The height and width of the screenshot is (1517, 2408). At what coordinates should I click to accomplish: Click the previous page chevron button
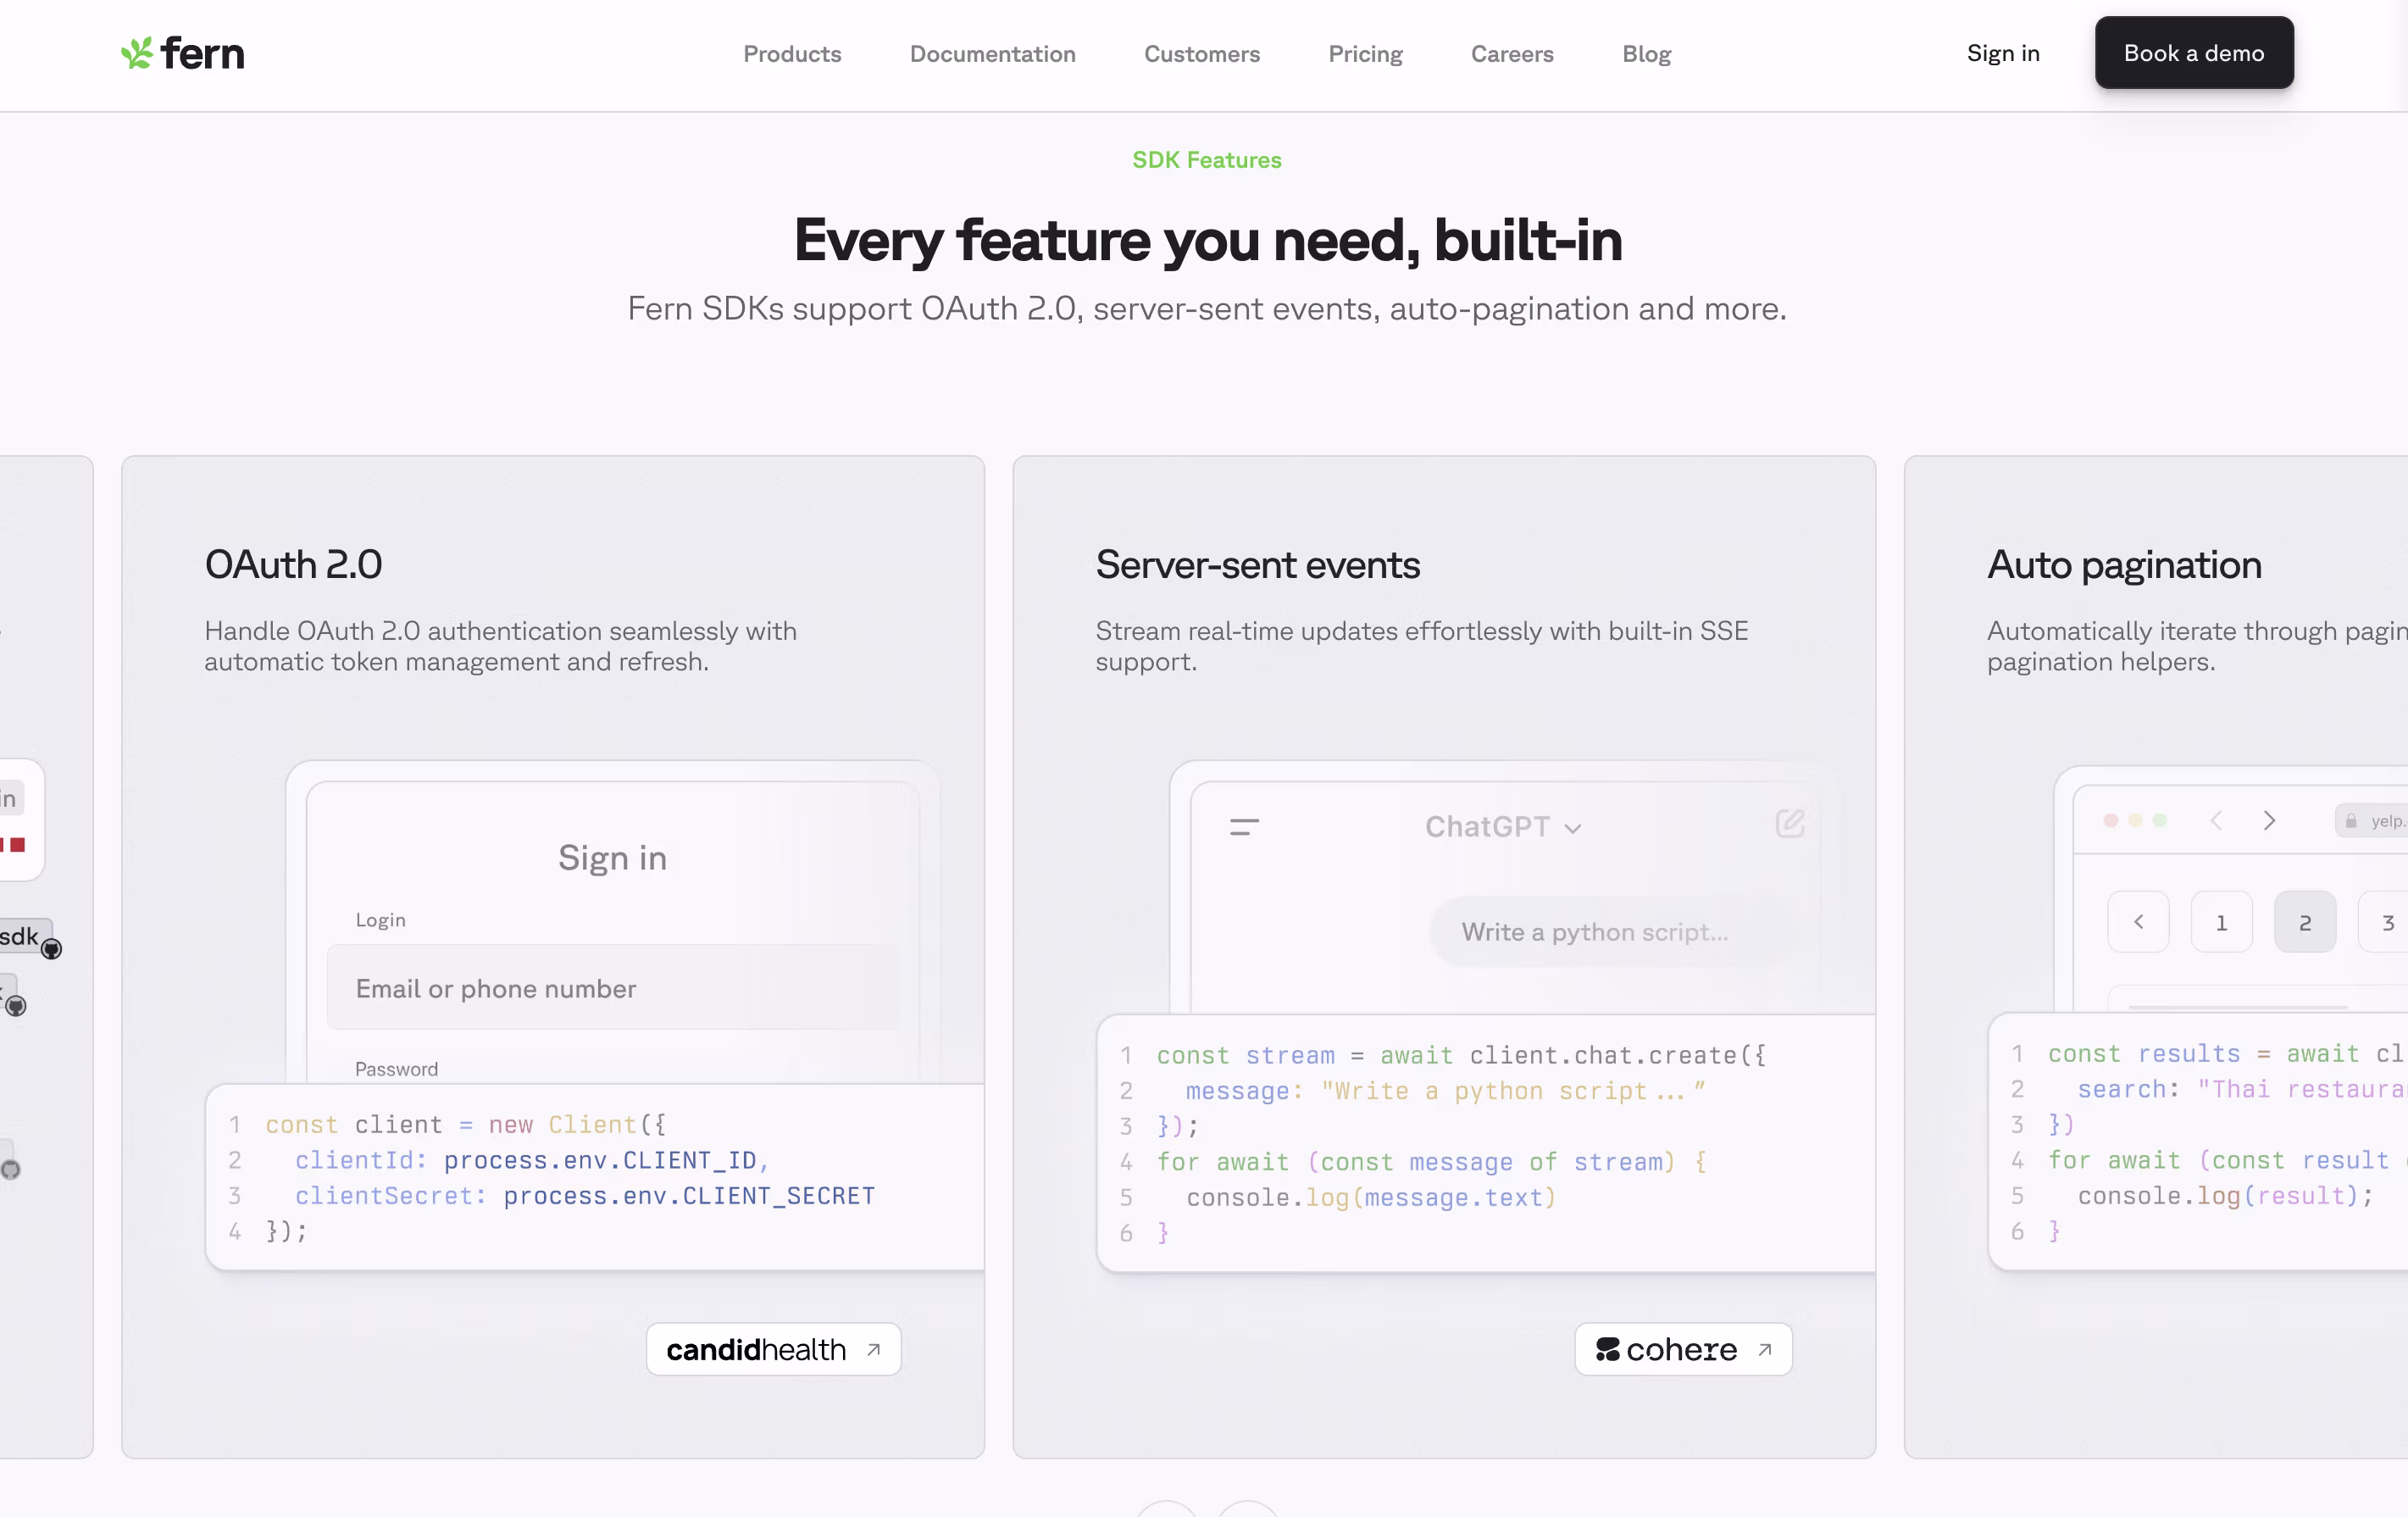click(x=2138, y=922)
